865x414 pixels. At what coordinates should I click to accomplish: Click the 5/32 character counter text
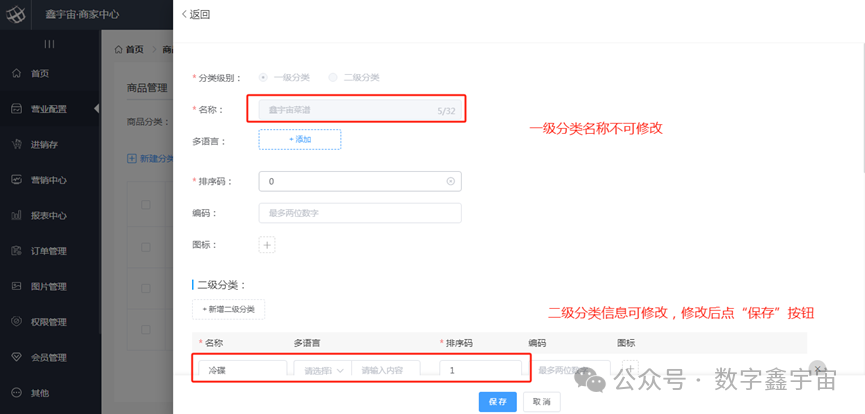click(x=446, y=110)
